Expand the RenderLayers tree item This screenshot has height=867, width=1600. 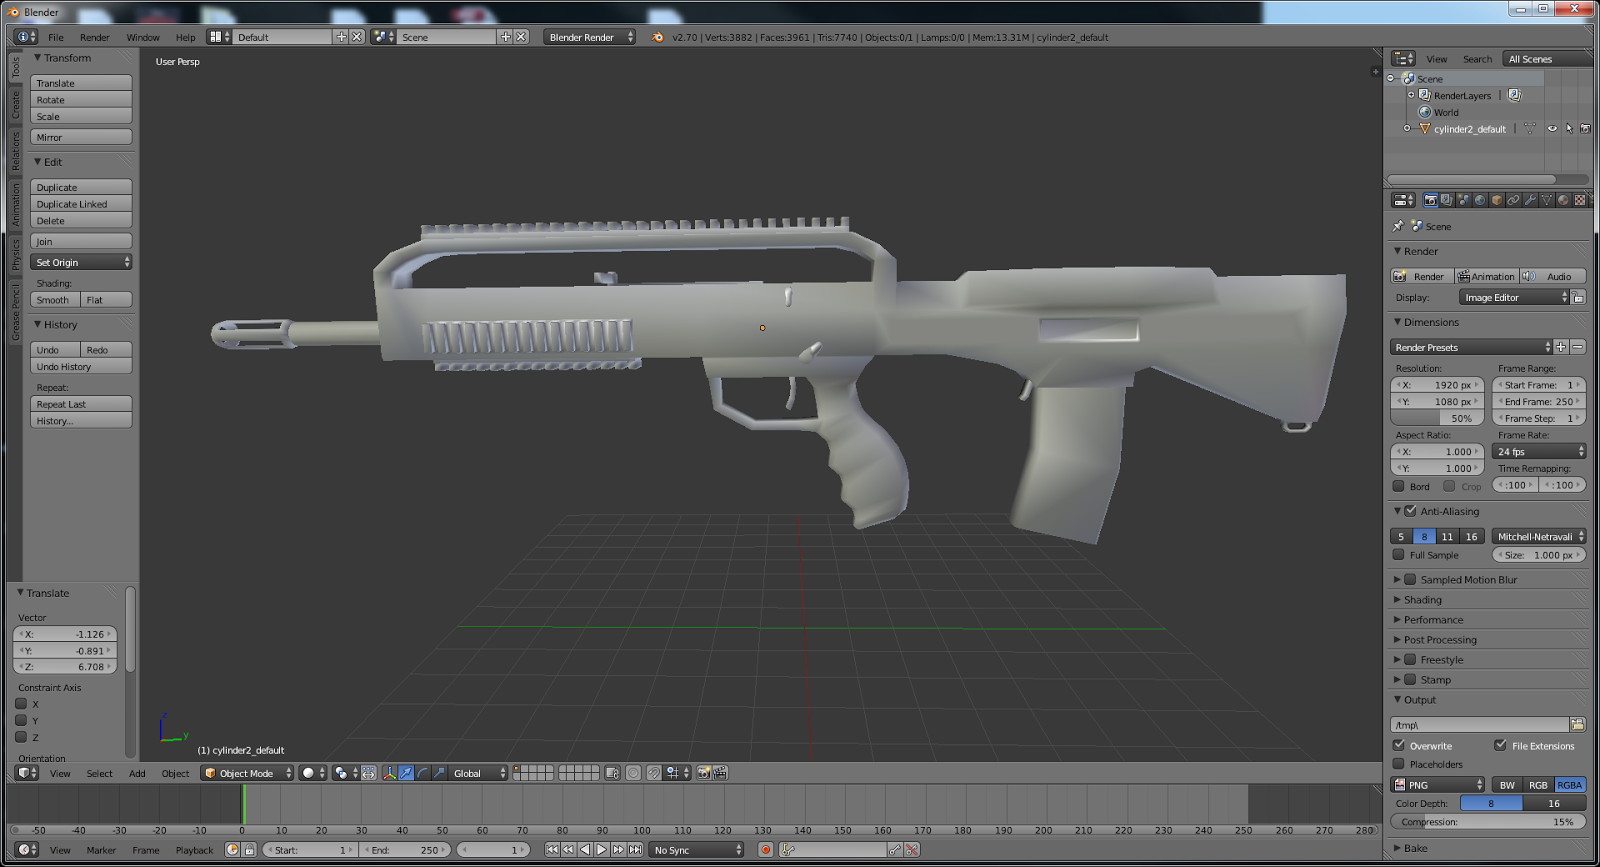(x=1411, y=95)
